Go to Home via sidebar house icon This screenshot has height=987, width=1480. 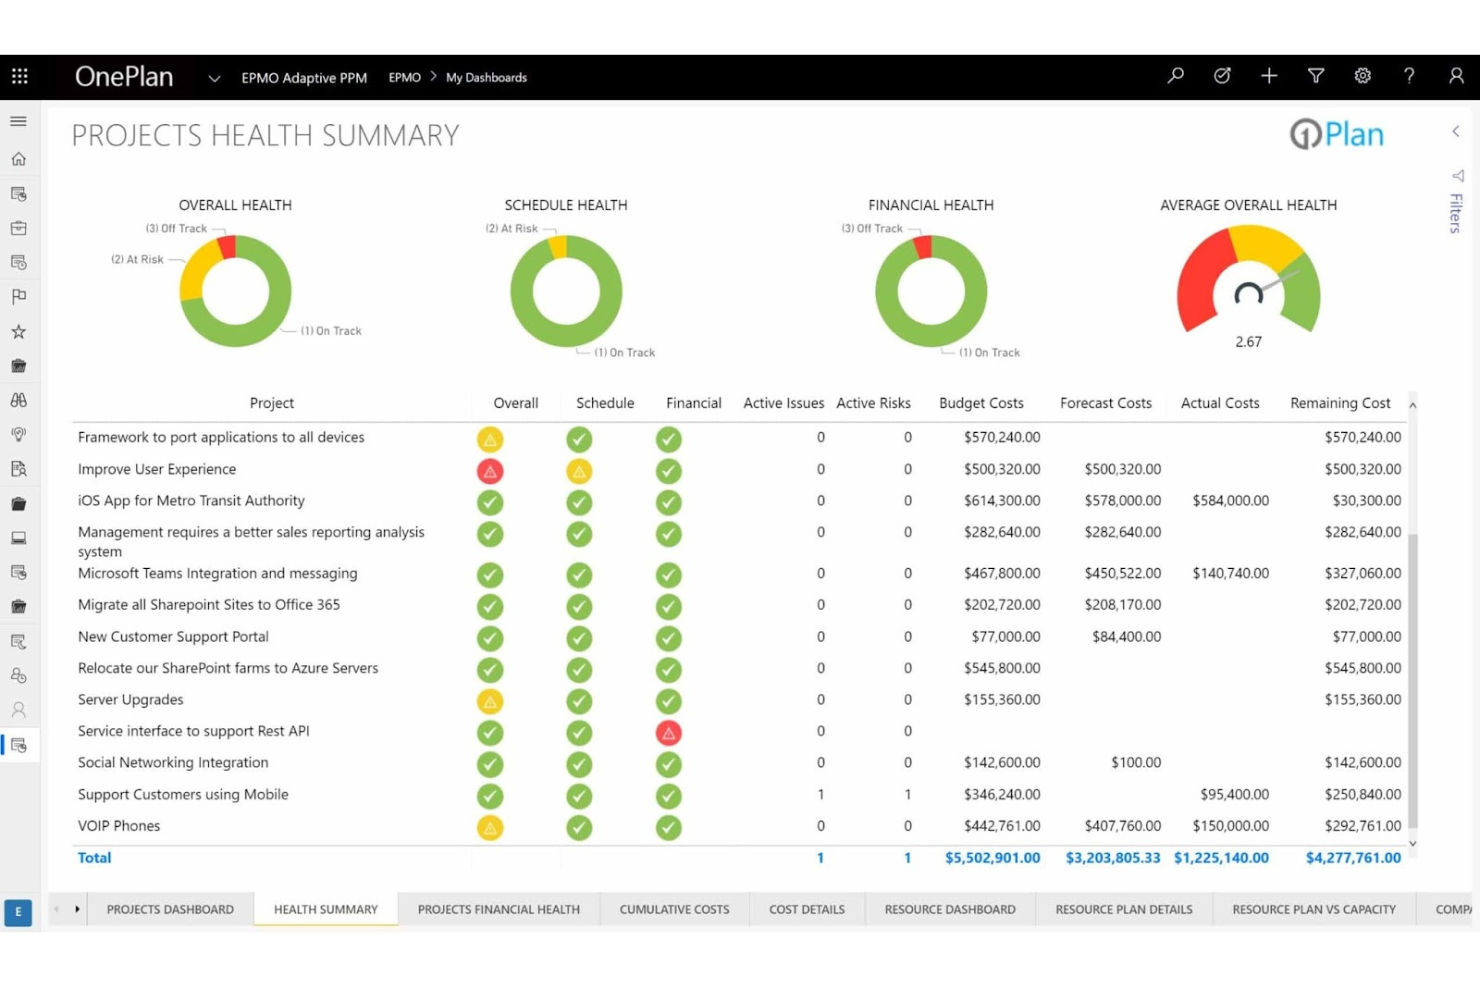click(x=18, y=159)
